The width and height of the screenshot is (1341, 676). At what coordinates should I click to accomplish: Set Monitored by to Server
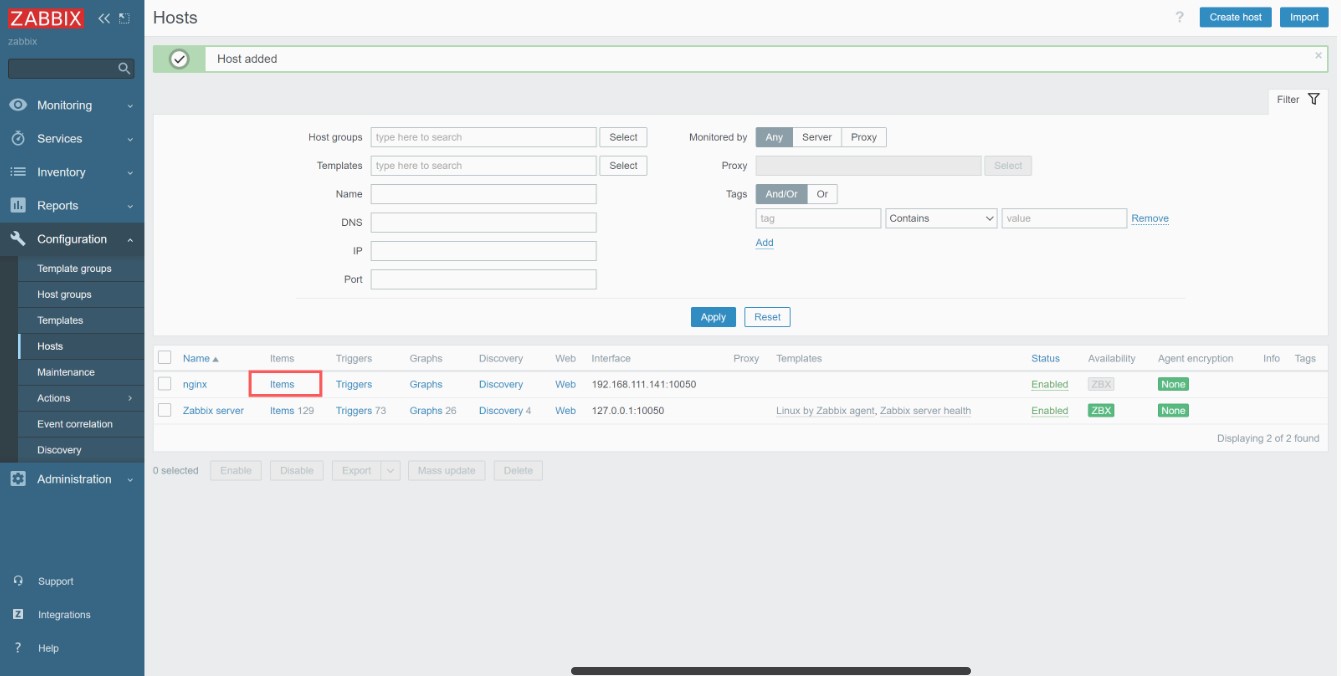click(817, 137)
